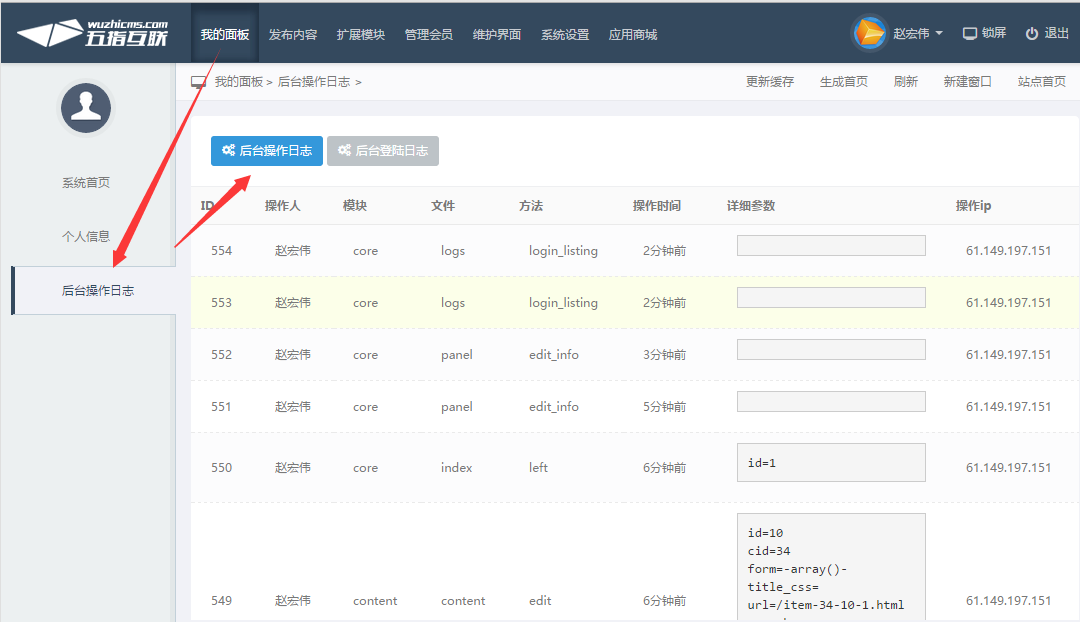Click ID 552 cell
This screenshot has width=1080, height=622.
(221, 355)
